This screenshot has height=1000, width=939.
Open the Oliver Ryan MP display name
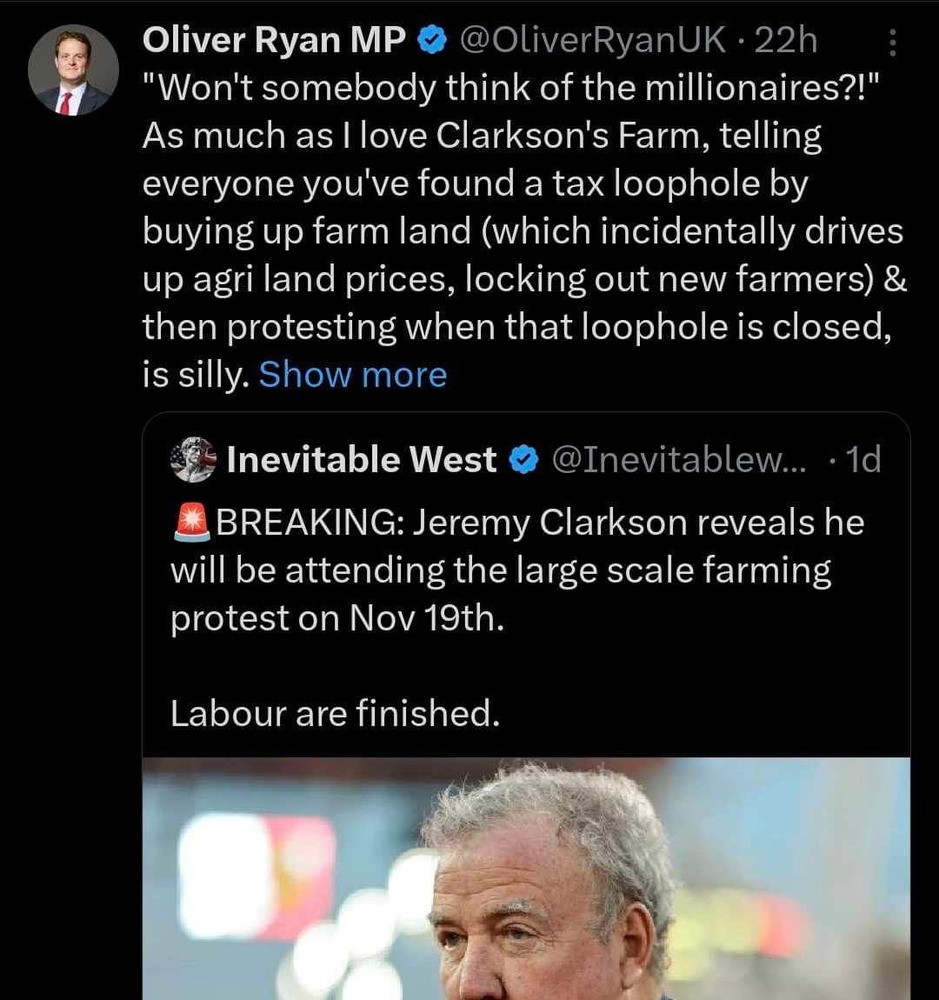275,40
